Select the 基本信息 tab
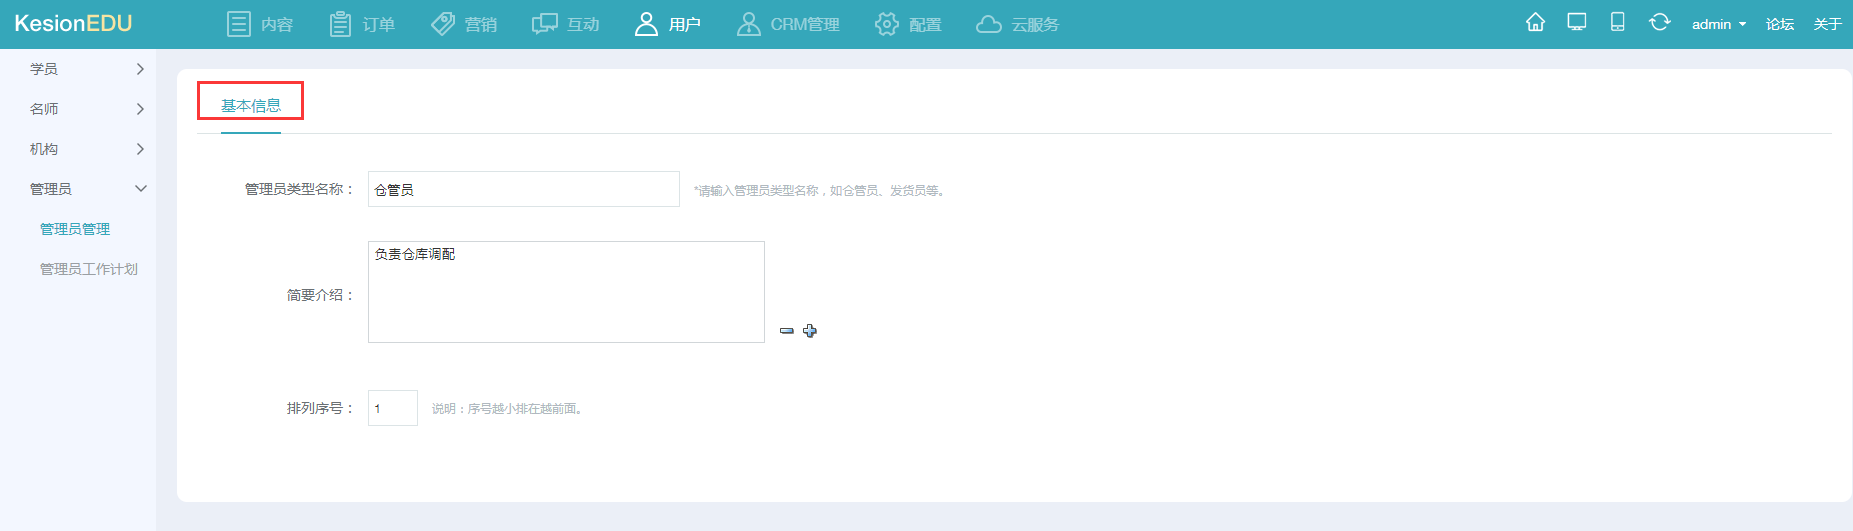Image resolution: width=1853 pixels, height=531 pixels. click(x=251, y=105)
